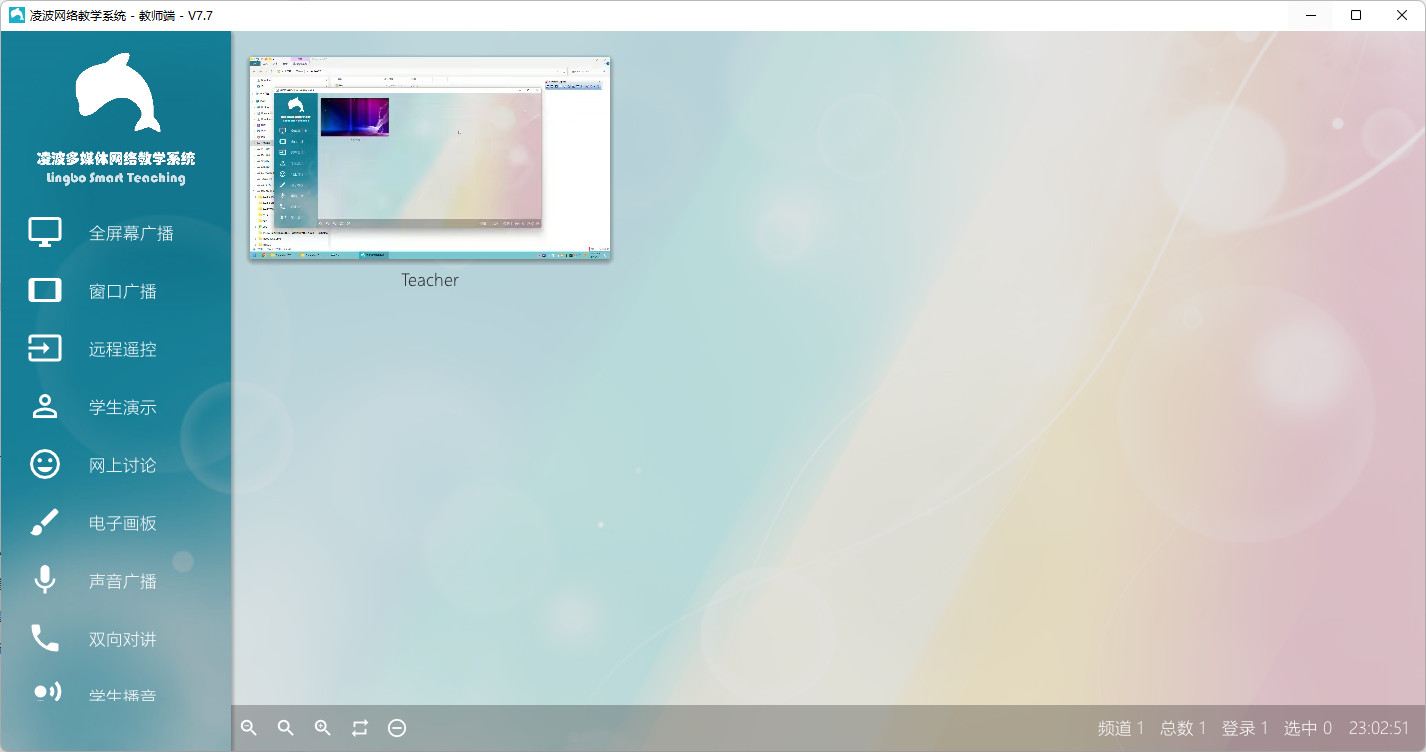Select the Teacher screen thumbnail
1426x752 pixels.
430,159
